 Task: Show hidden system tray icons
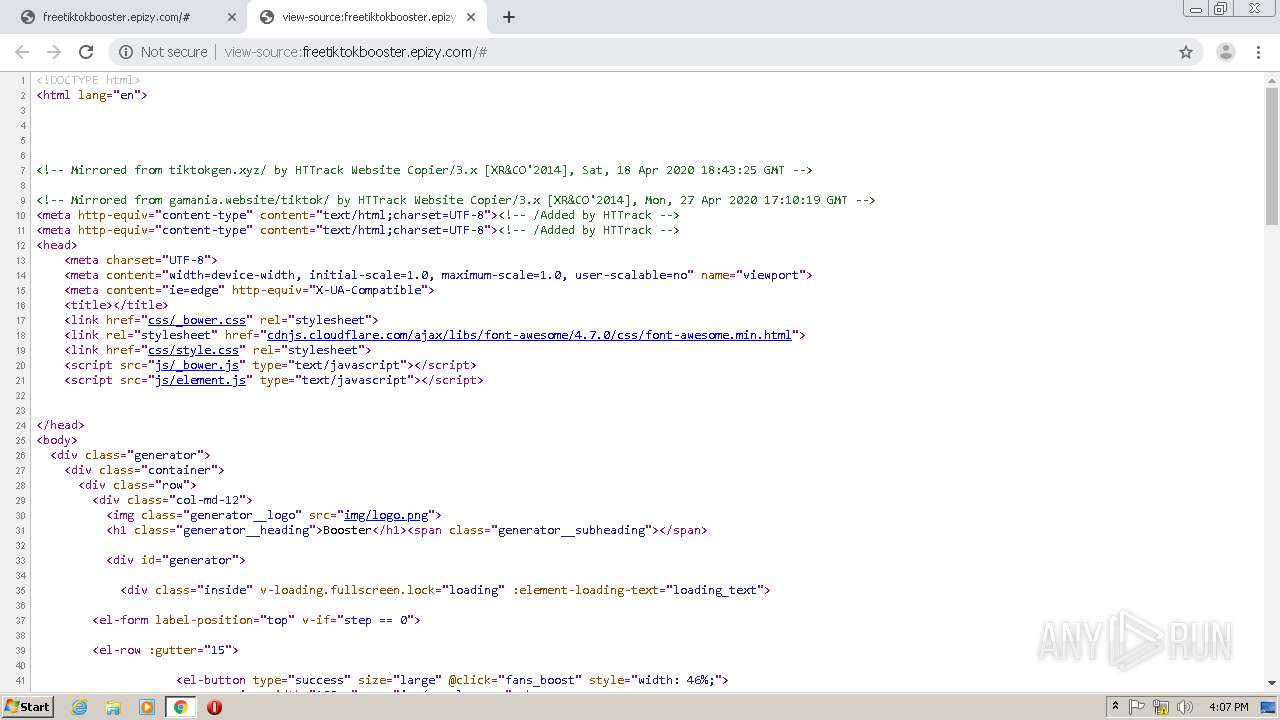coord(1116,707)
